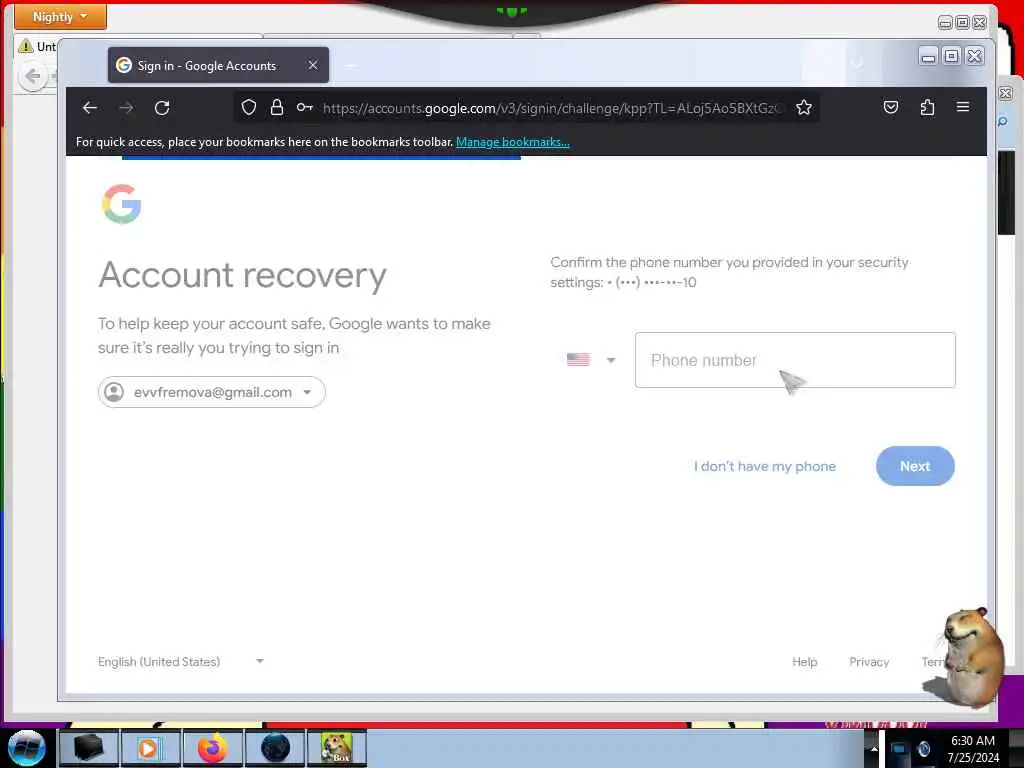The image size is (1024, 768).
Task: Click the address bar URL
Action: [551, 108]
